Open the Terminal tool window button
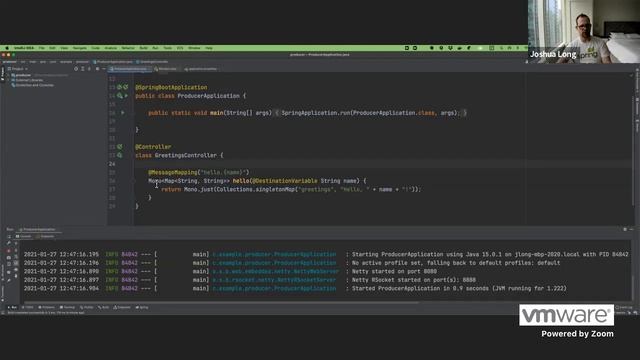Image resolution: width=640 pixels, height=360 pixels. pyautogui.click(x=67, y=307)
